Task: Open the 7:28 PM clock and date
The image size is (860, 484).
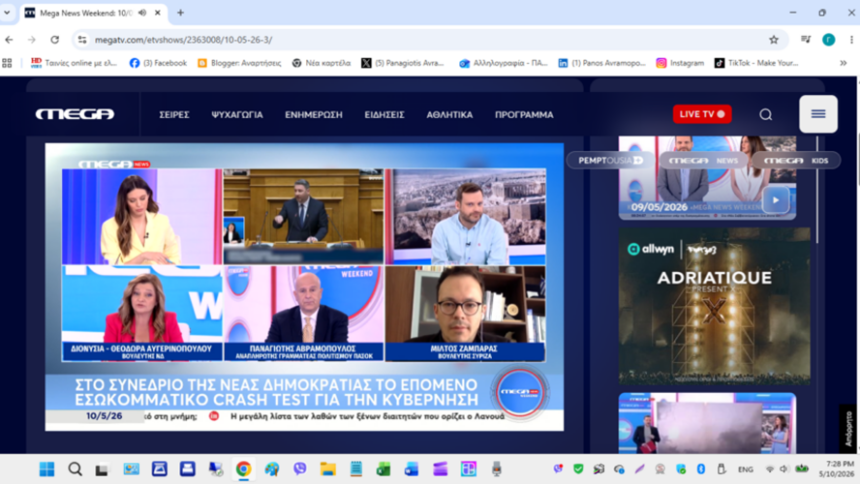Action: click(836, 469)
